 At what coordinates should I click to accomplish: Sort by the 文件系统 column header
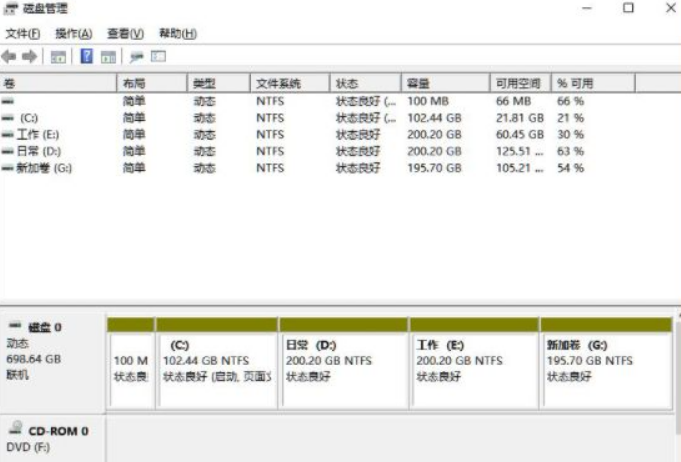point(277,84)
